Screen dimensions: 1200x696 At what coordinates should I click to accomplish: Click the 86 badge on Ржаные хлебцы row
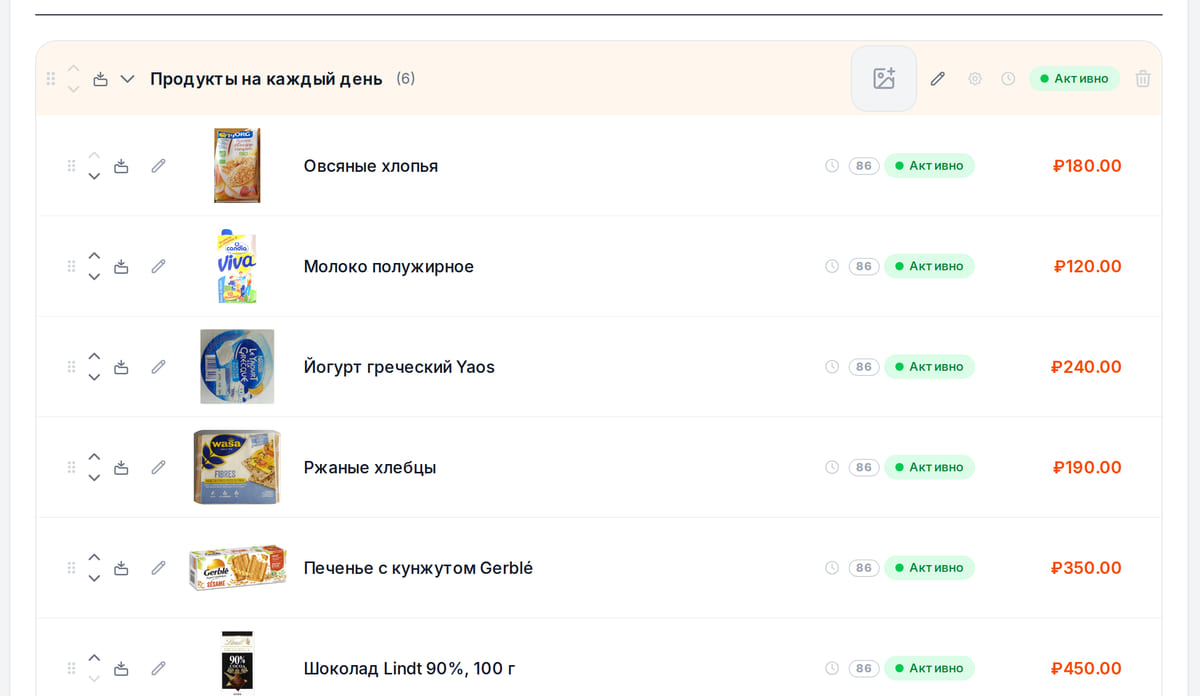(x=864, y=467)
